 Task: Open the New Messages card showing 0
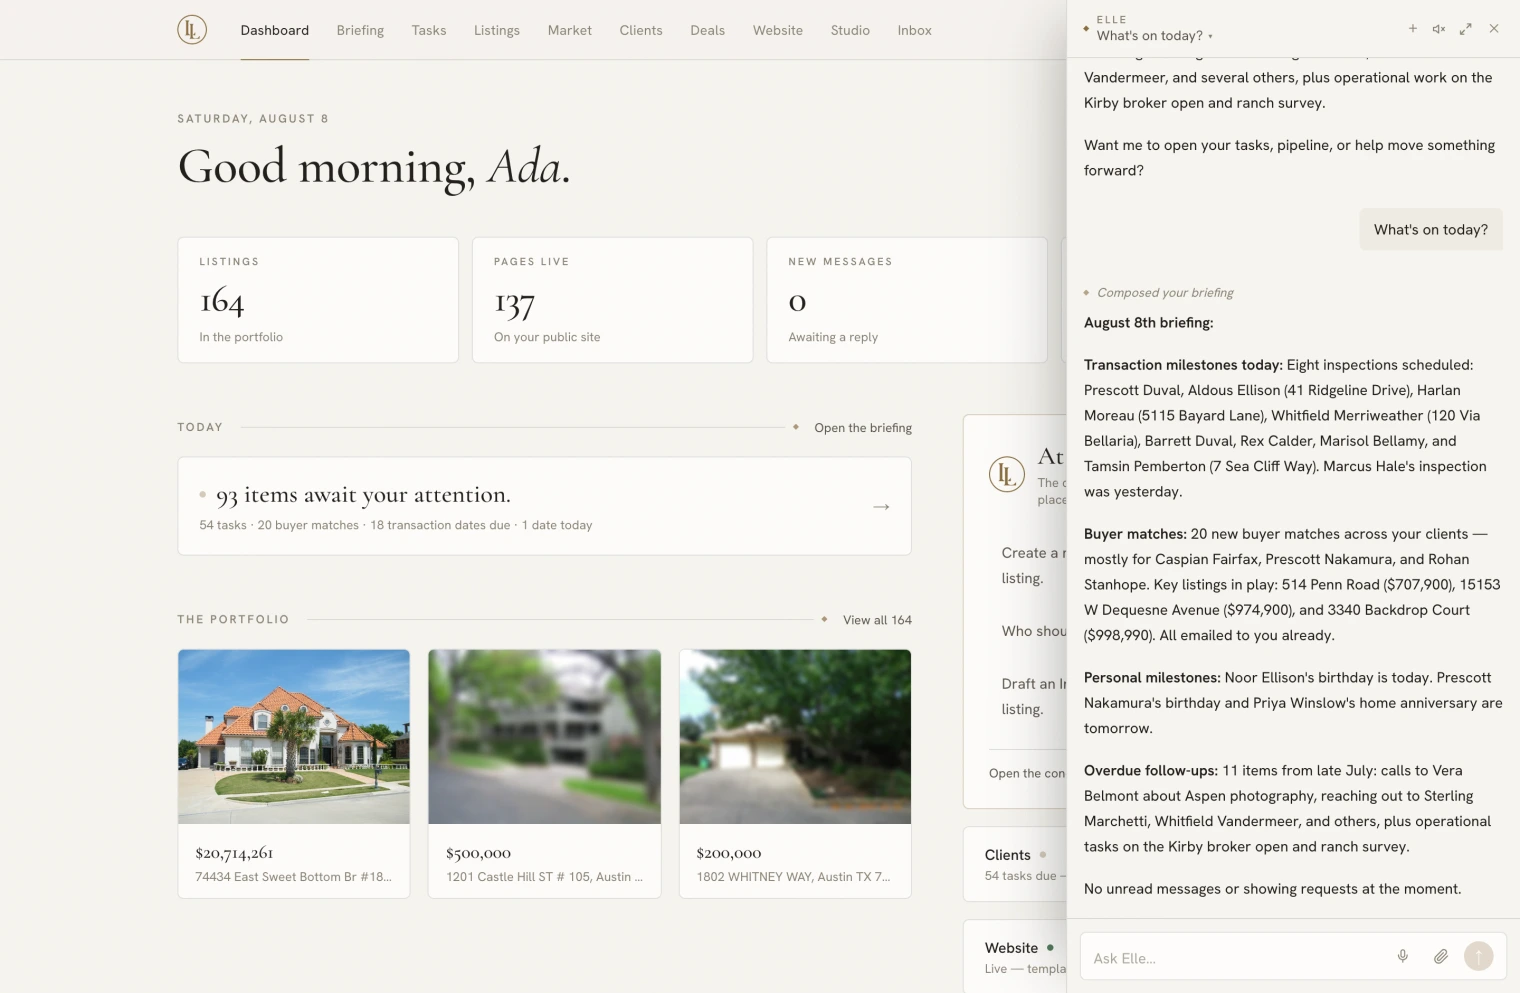(907, 300)
